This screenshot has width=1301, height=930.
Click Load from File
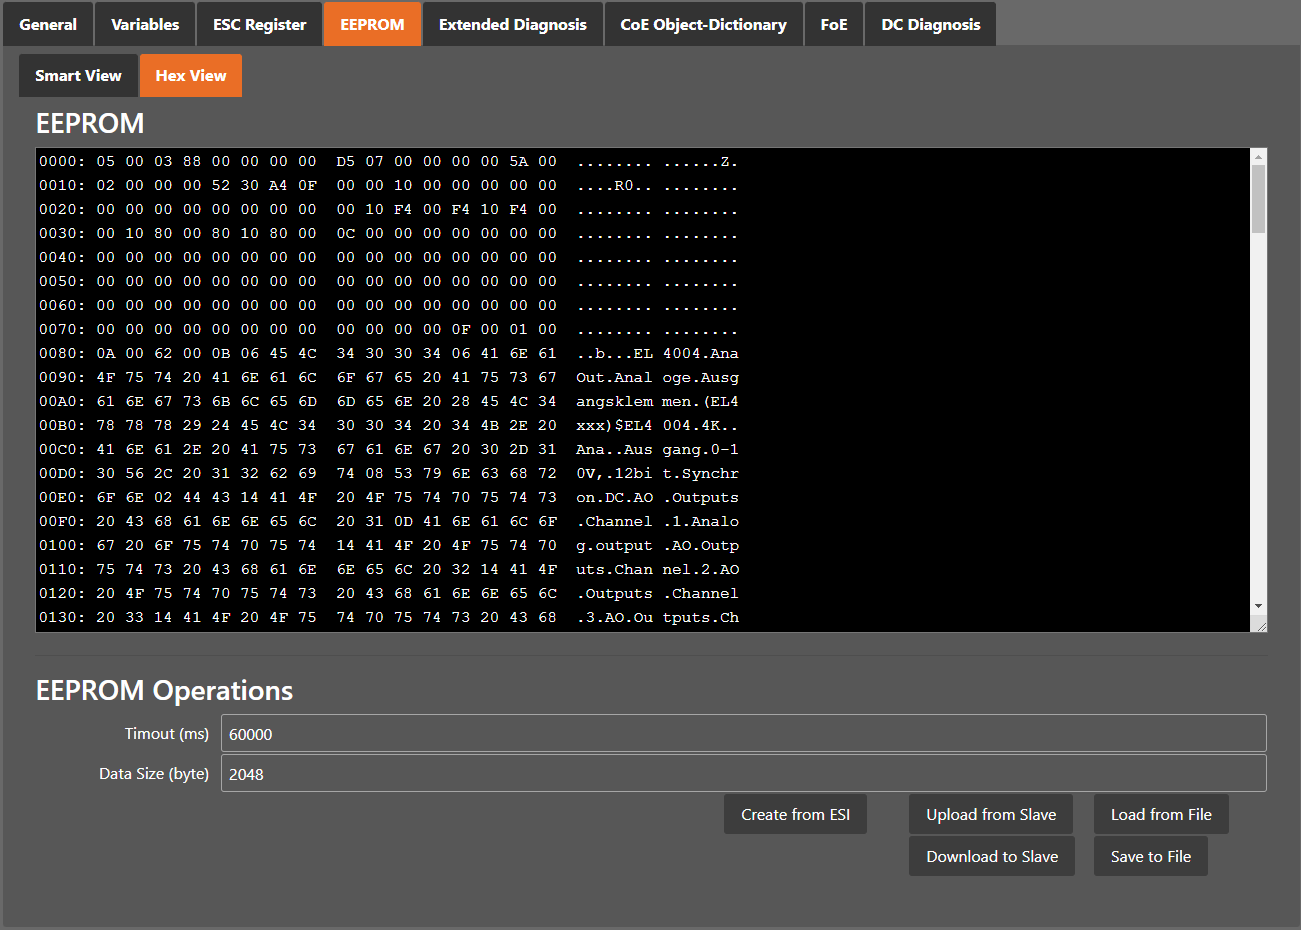coord(1161,813)
